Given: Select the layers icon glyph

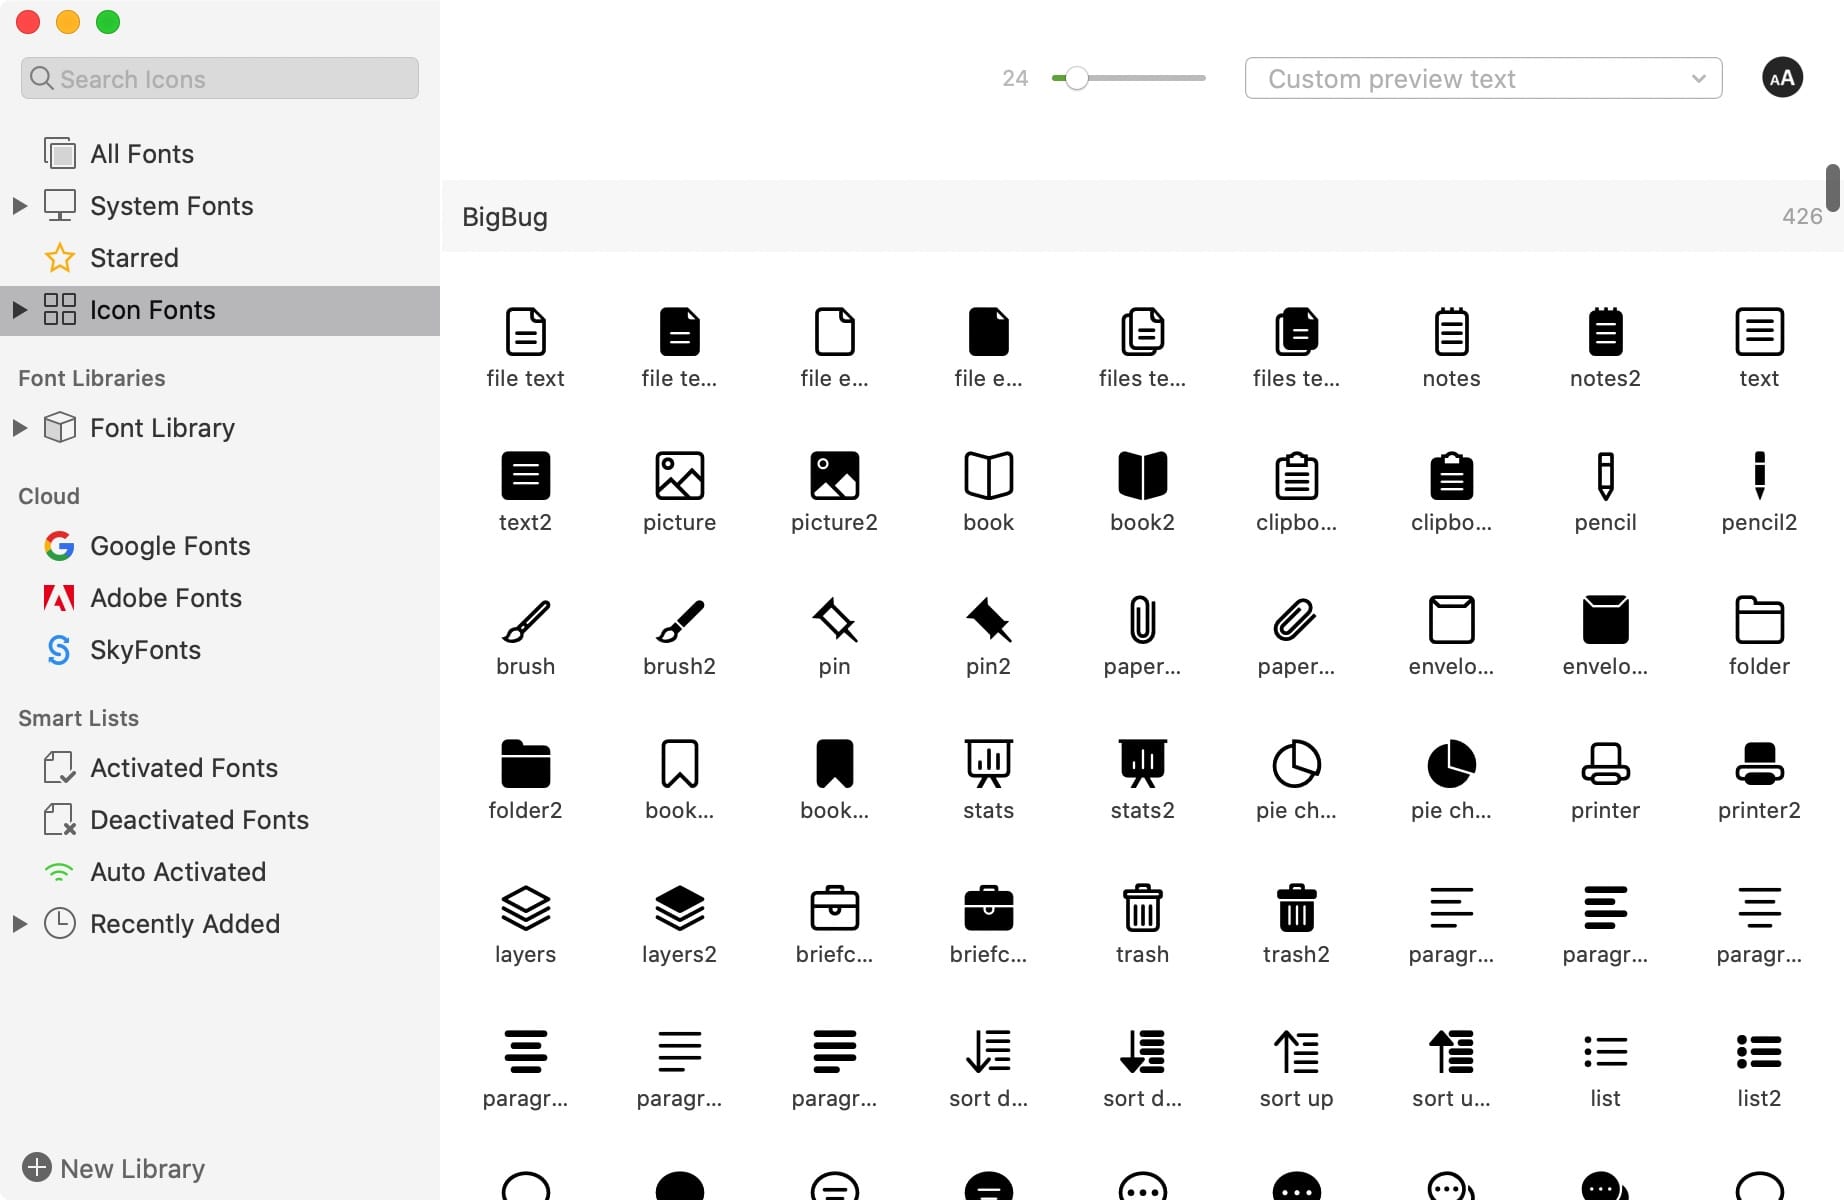Looking at the screenshot, I should (x=525, y=908).
